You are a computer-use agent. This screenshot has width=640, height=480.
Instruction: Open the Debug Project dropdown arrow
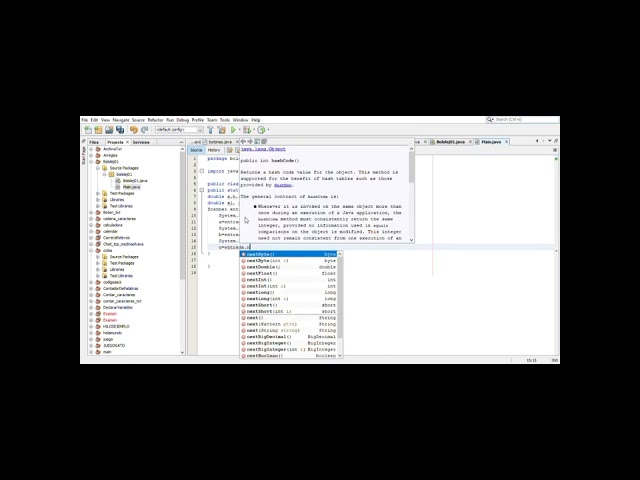[x=253, y=130]
